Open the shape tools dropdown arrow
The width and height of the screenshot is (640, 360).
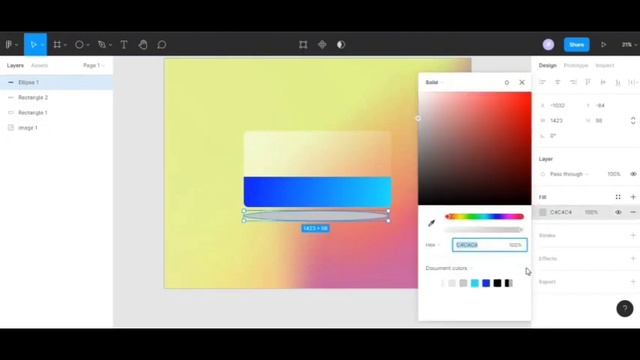pos(88,45)
